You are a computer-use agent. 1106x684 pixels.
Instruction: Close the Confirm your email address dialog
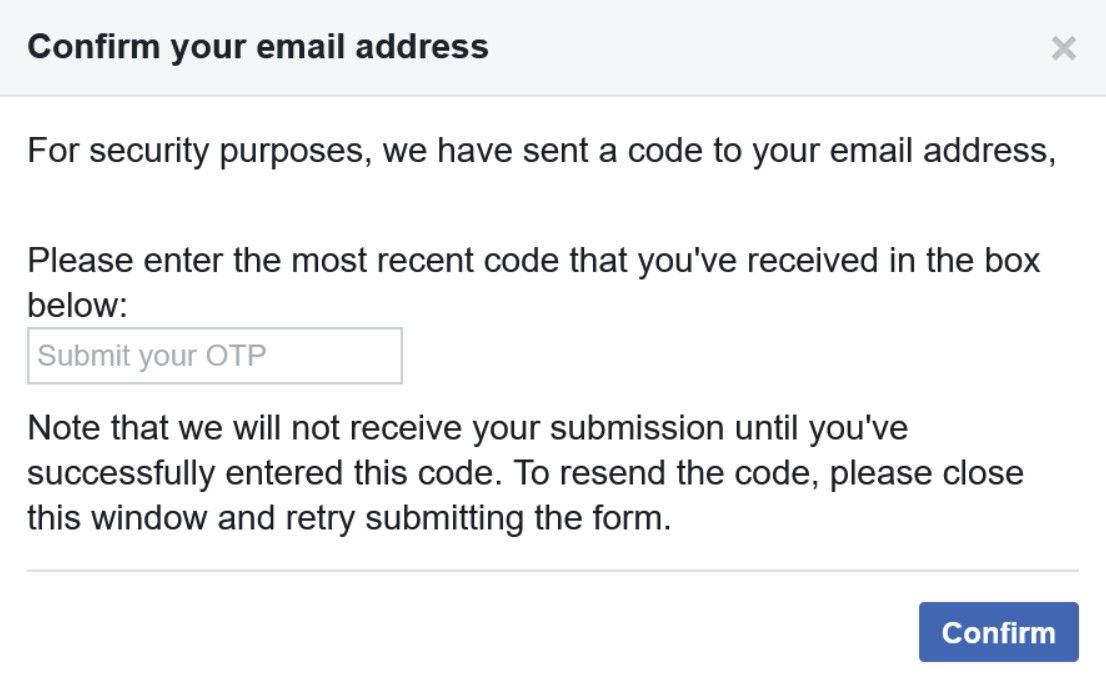[1064, 48]
